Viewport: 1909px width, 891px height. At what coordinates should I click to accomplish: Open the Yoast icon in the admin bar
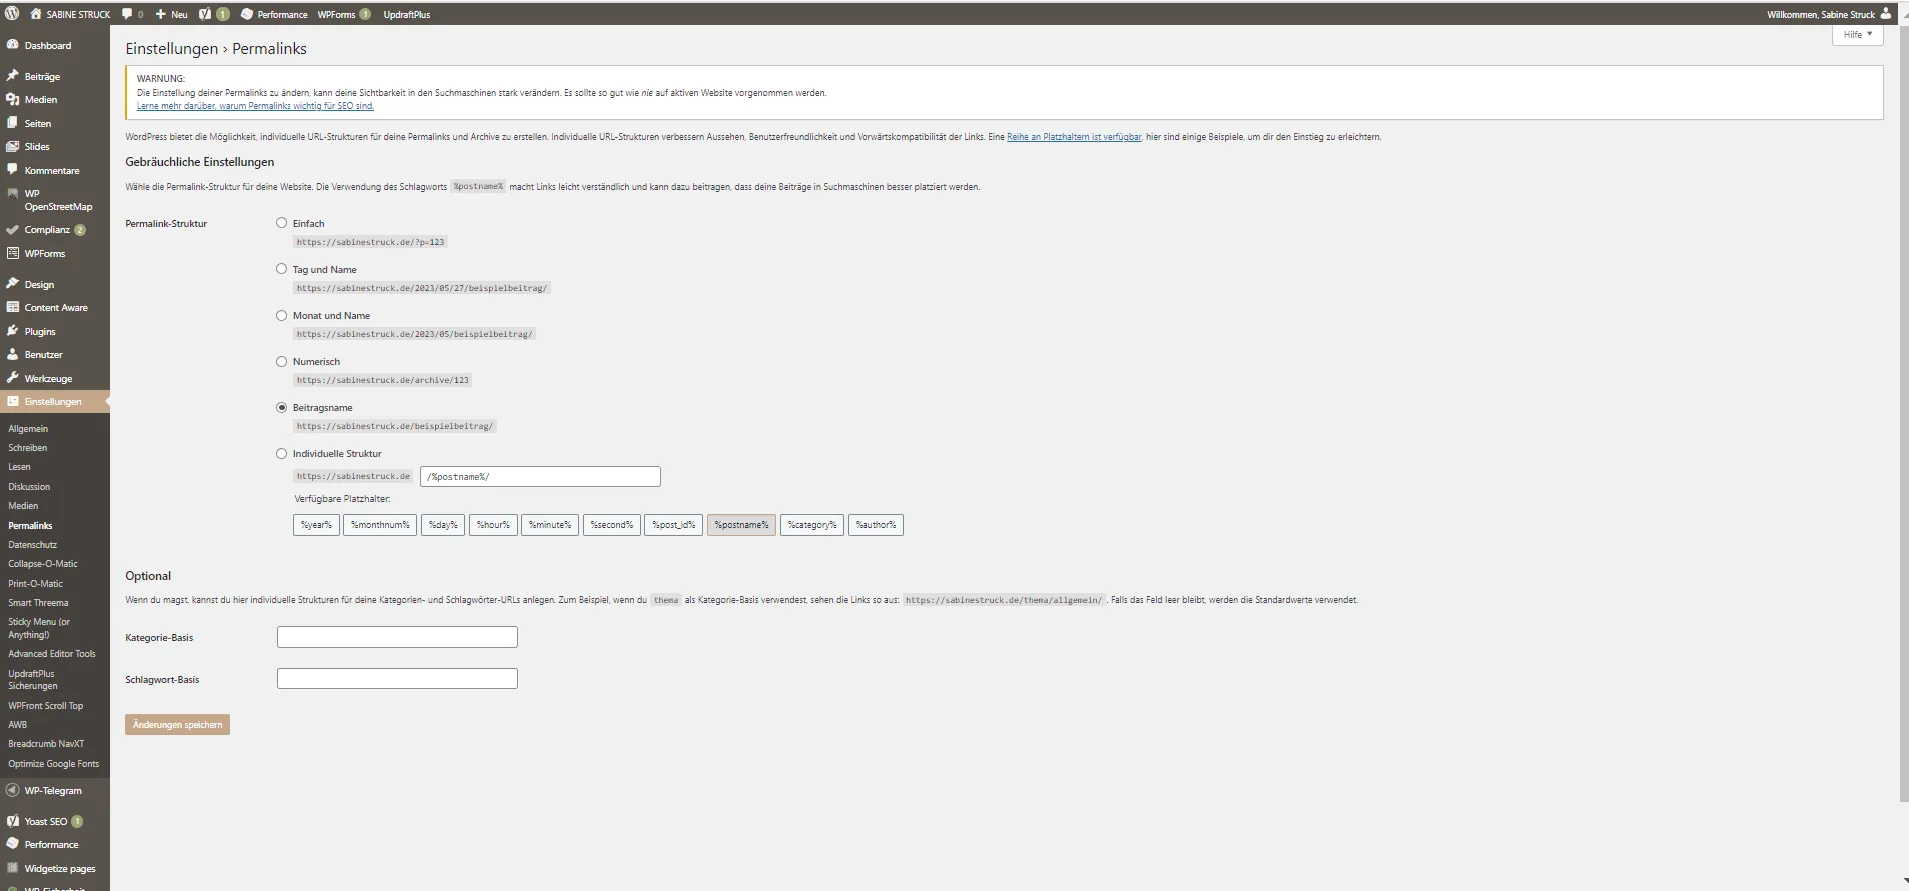click(205, 14)
